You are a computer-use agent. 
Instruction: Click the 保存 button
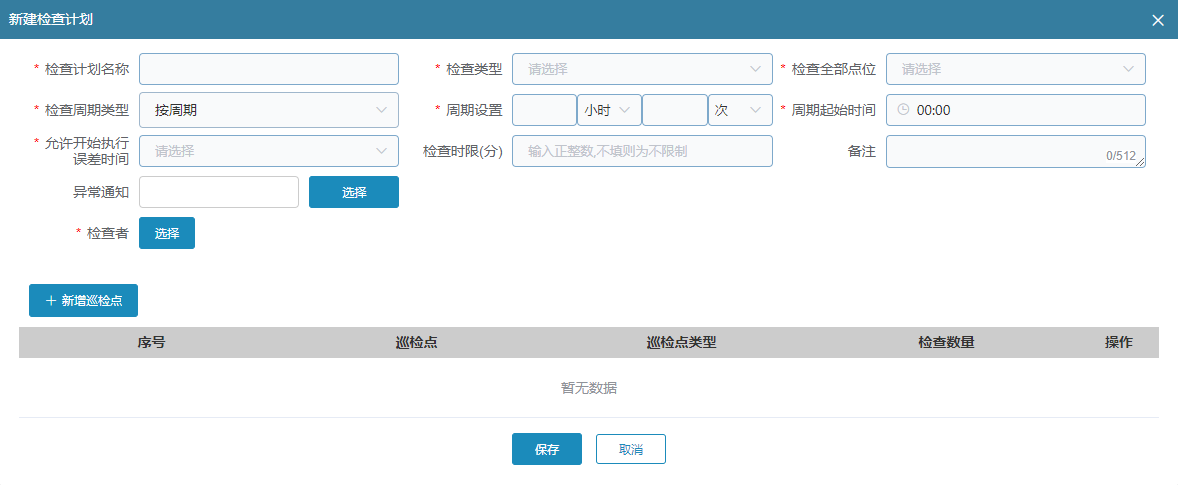coord(547,449)
